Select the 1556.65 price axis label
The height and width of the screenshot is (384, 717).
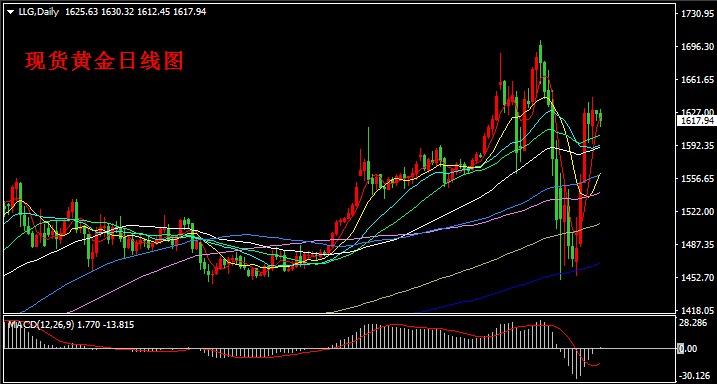tap(697, 178)
